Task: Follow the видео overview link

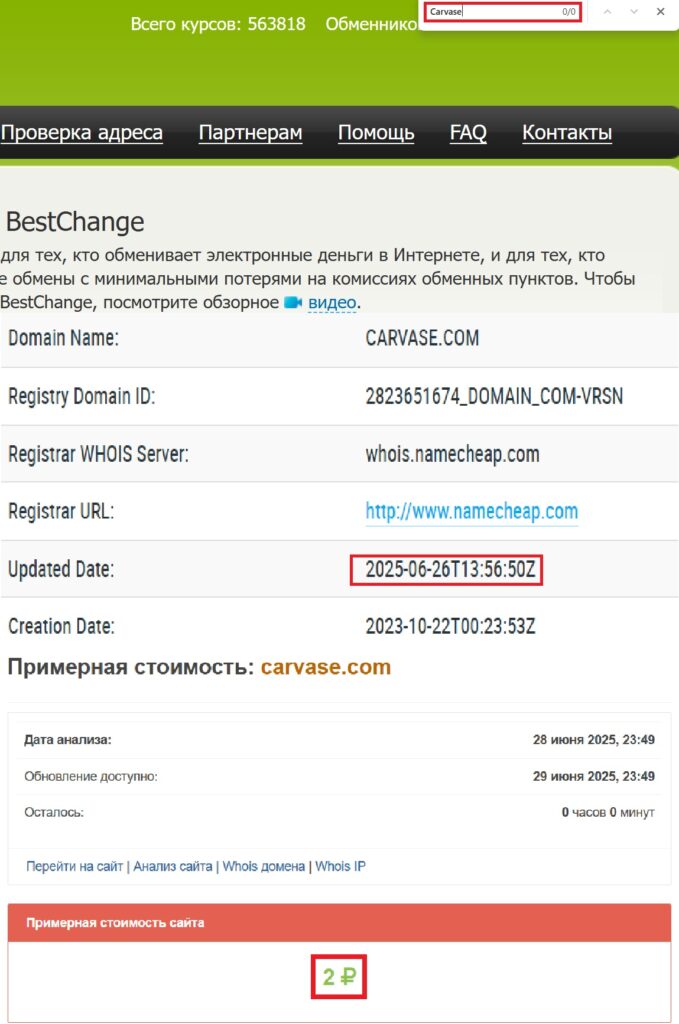Action: 332,302
